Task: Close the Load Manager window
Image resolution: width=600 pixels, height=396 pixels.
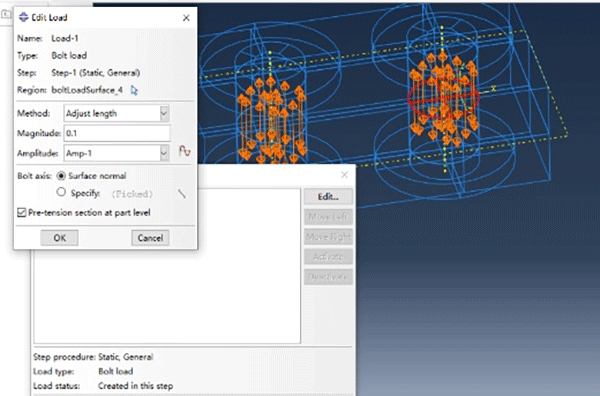Action: point(344,175)
